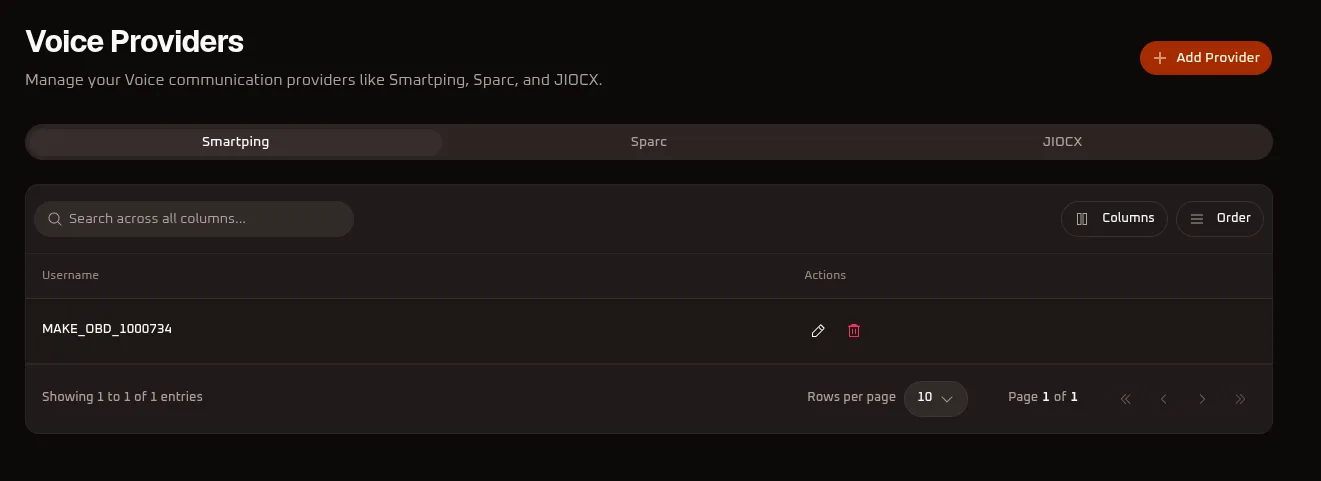The image size is (1321, 481).
Task: Click the columns icon beside Columns label
Action: coord(1082,219)
